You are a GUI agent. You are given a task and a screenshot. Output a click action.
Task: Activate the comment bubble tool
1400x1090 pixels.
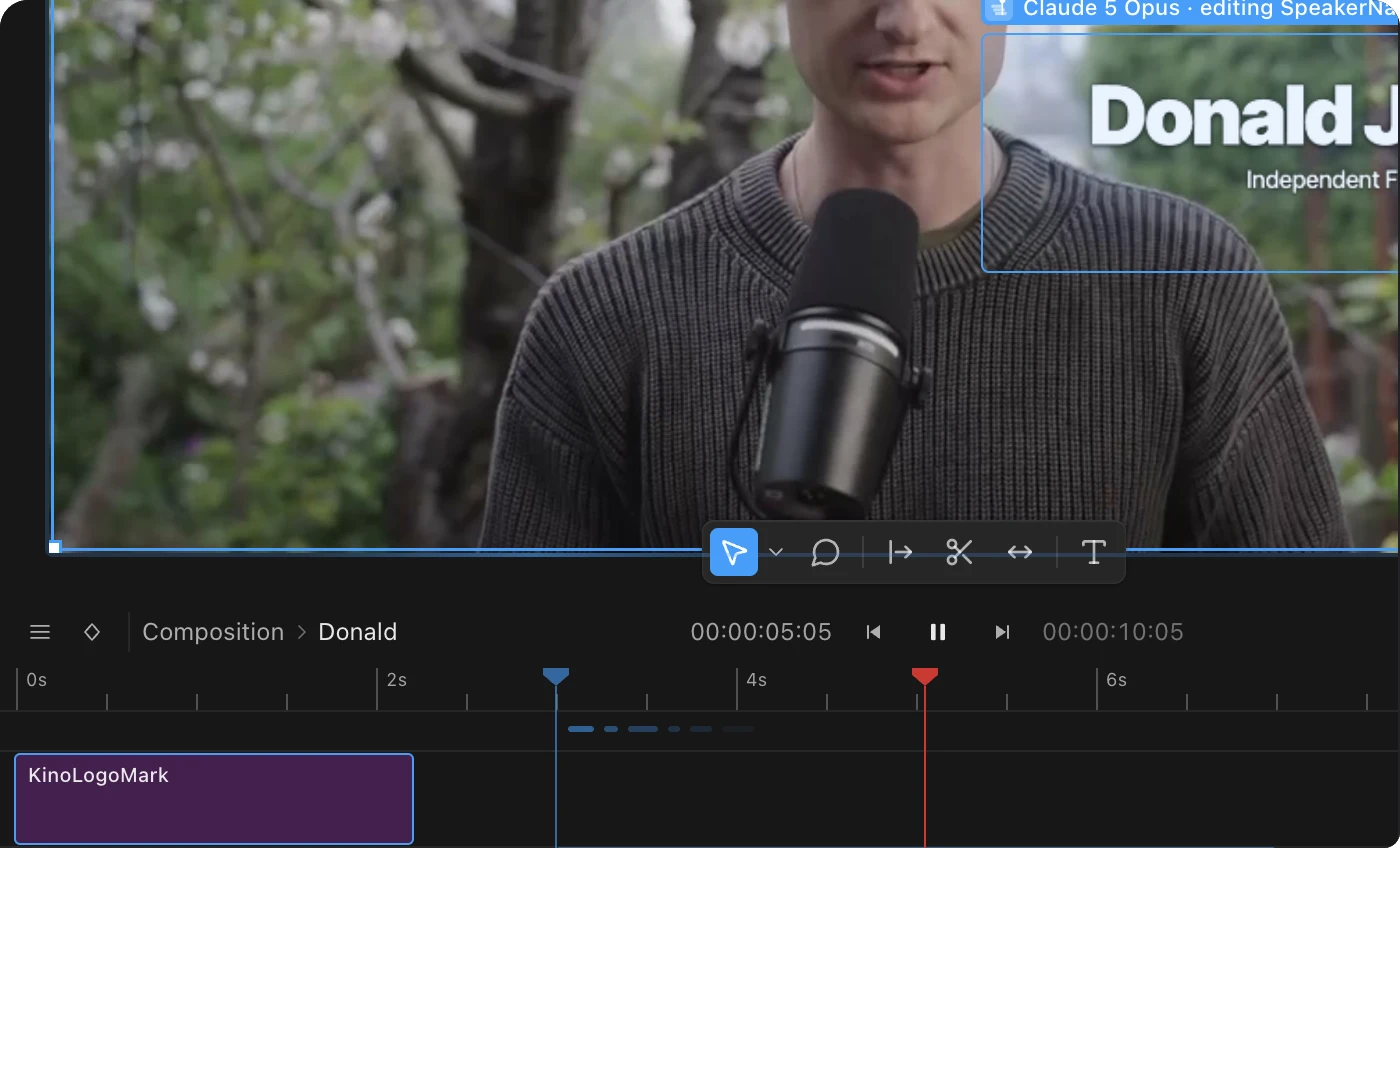pos(825,552)
